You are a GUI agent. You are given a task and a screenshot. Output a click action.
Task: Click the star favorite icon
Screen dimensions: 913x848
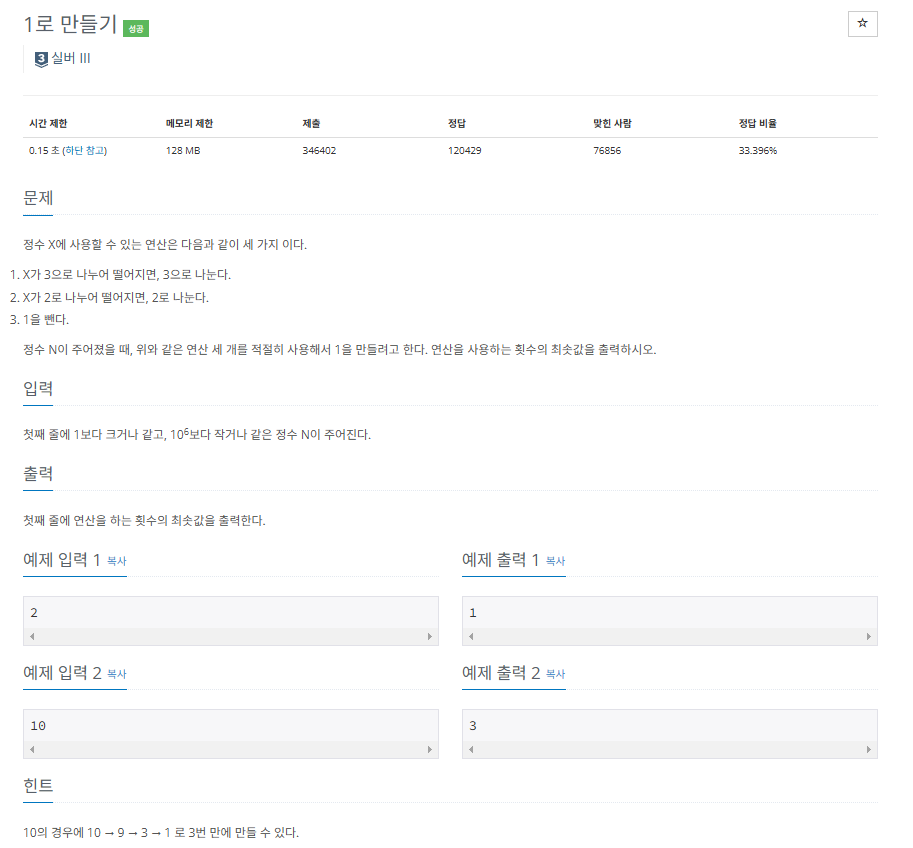point(862,23)
